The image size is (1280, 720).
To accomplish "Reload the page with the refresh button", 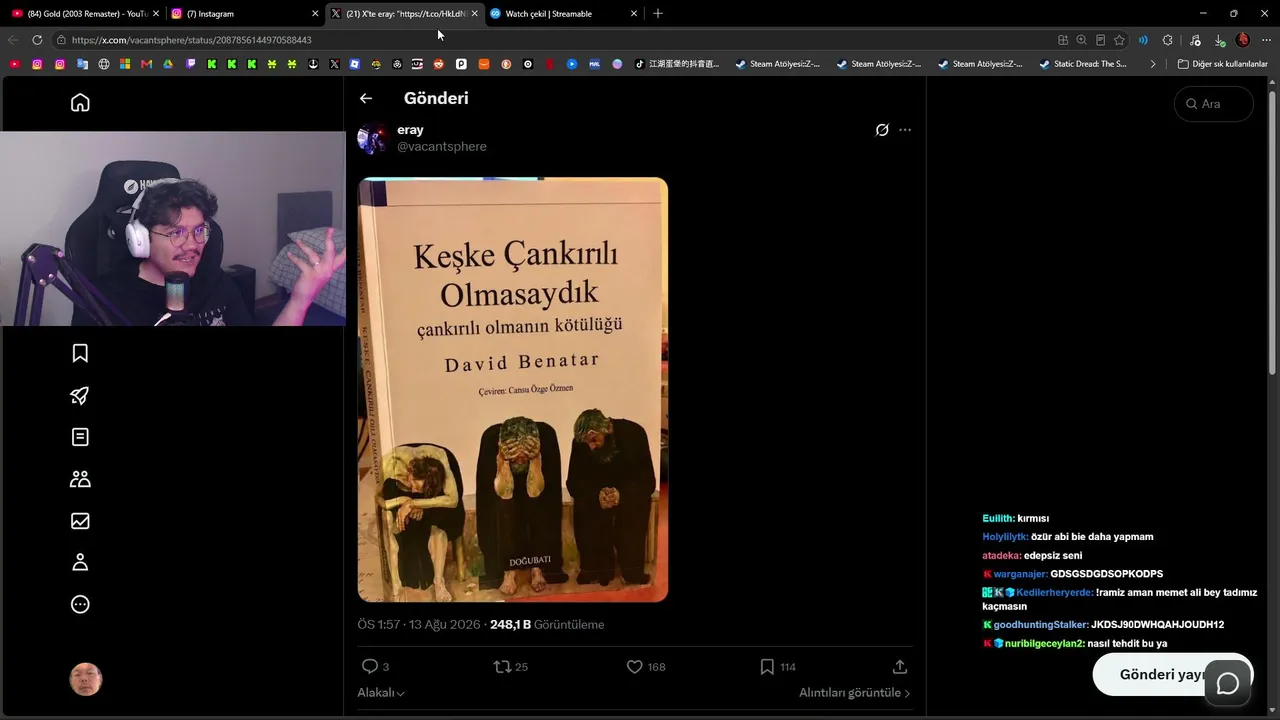I will pyautogui.click(x=37, y=40).
